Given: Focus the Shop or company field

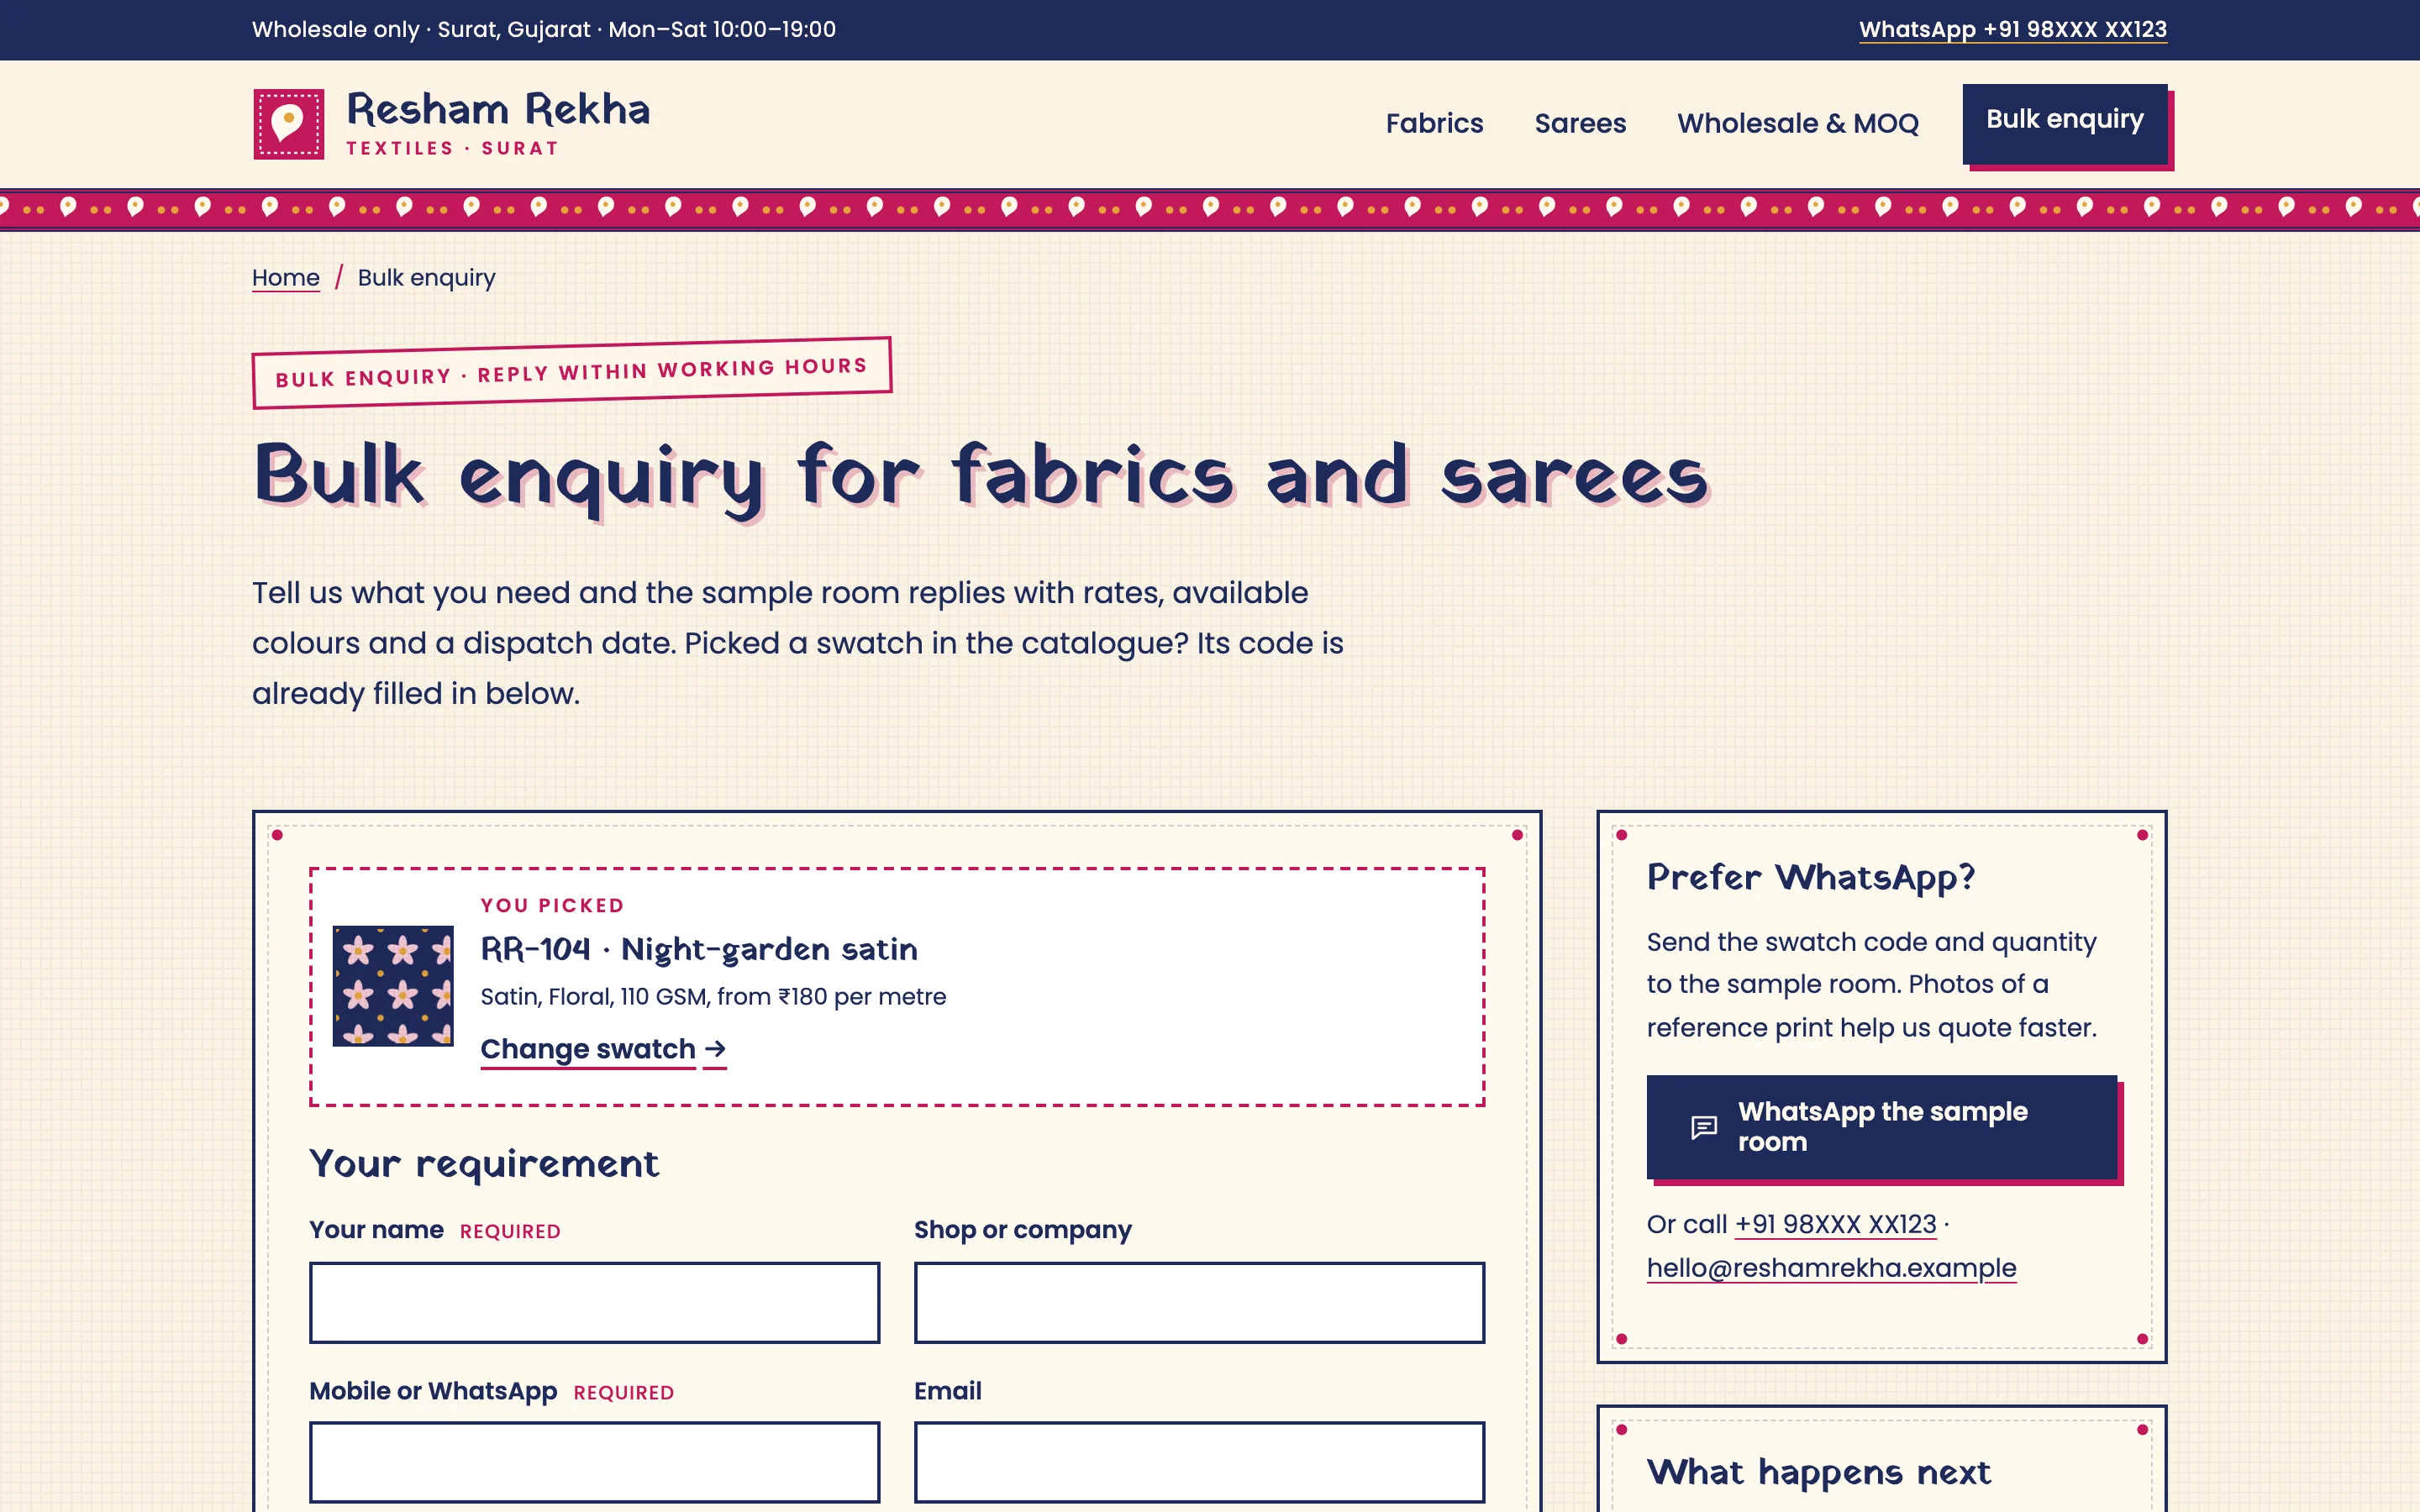Looking at the screenshot, I should tap(1199, 1302).
